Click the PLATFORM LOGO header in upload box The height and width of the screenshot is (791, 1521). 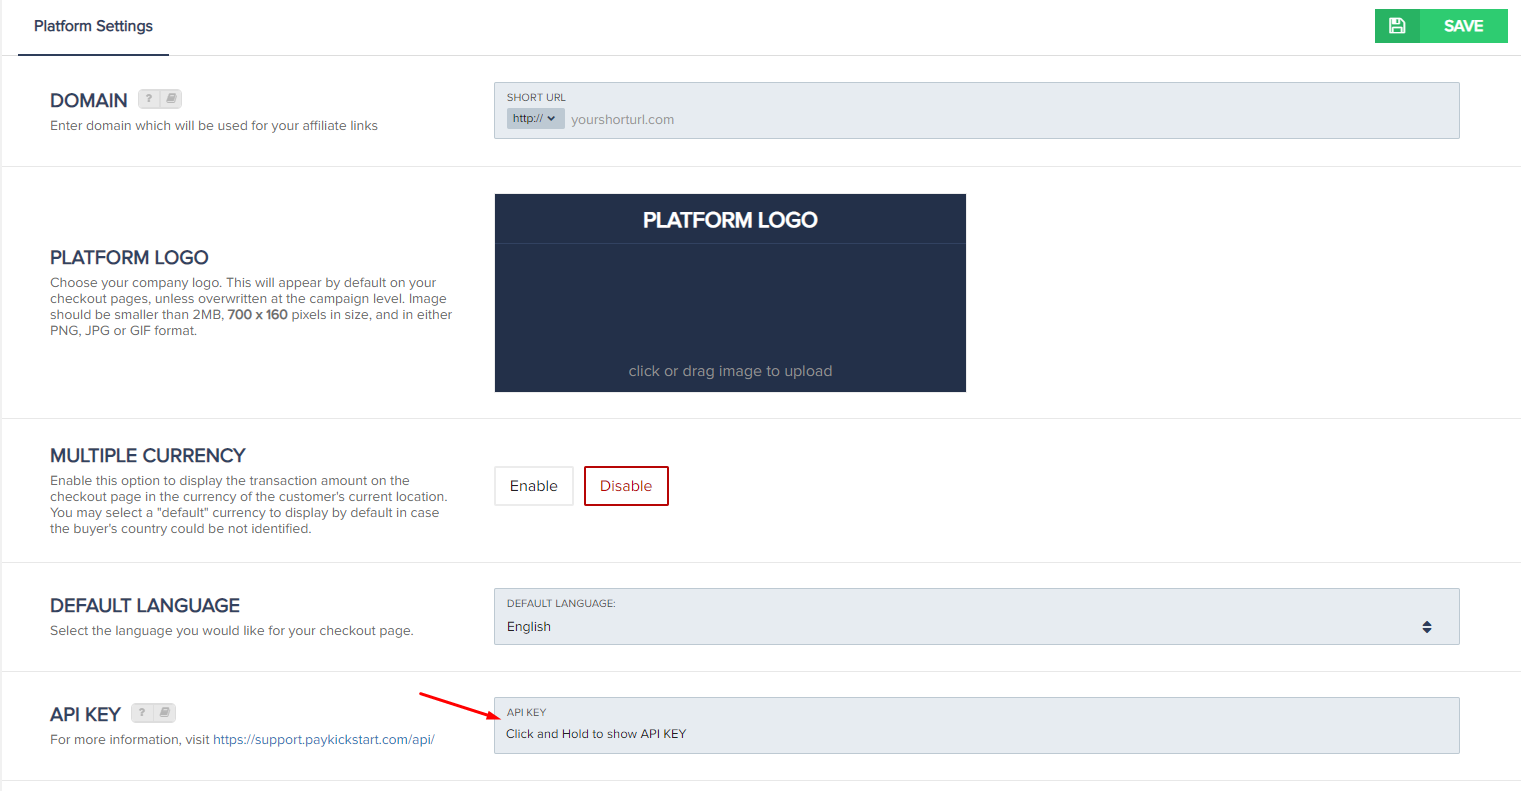(x=730, y=220)
